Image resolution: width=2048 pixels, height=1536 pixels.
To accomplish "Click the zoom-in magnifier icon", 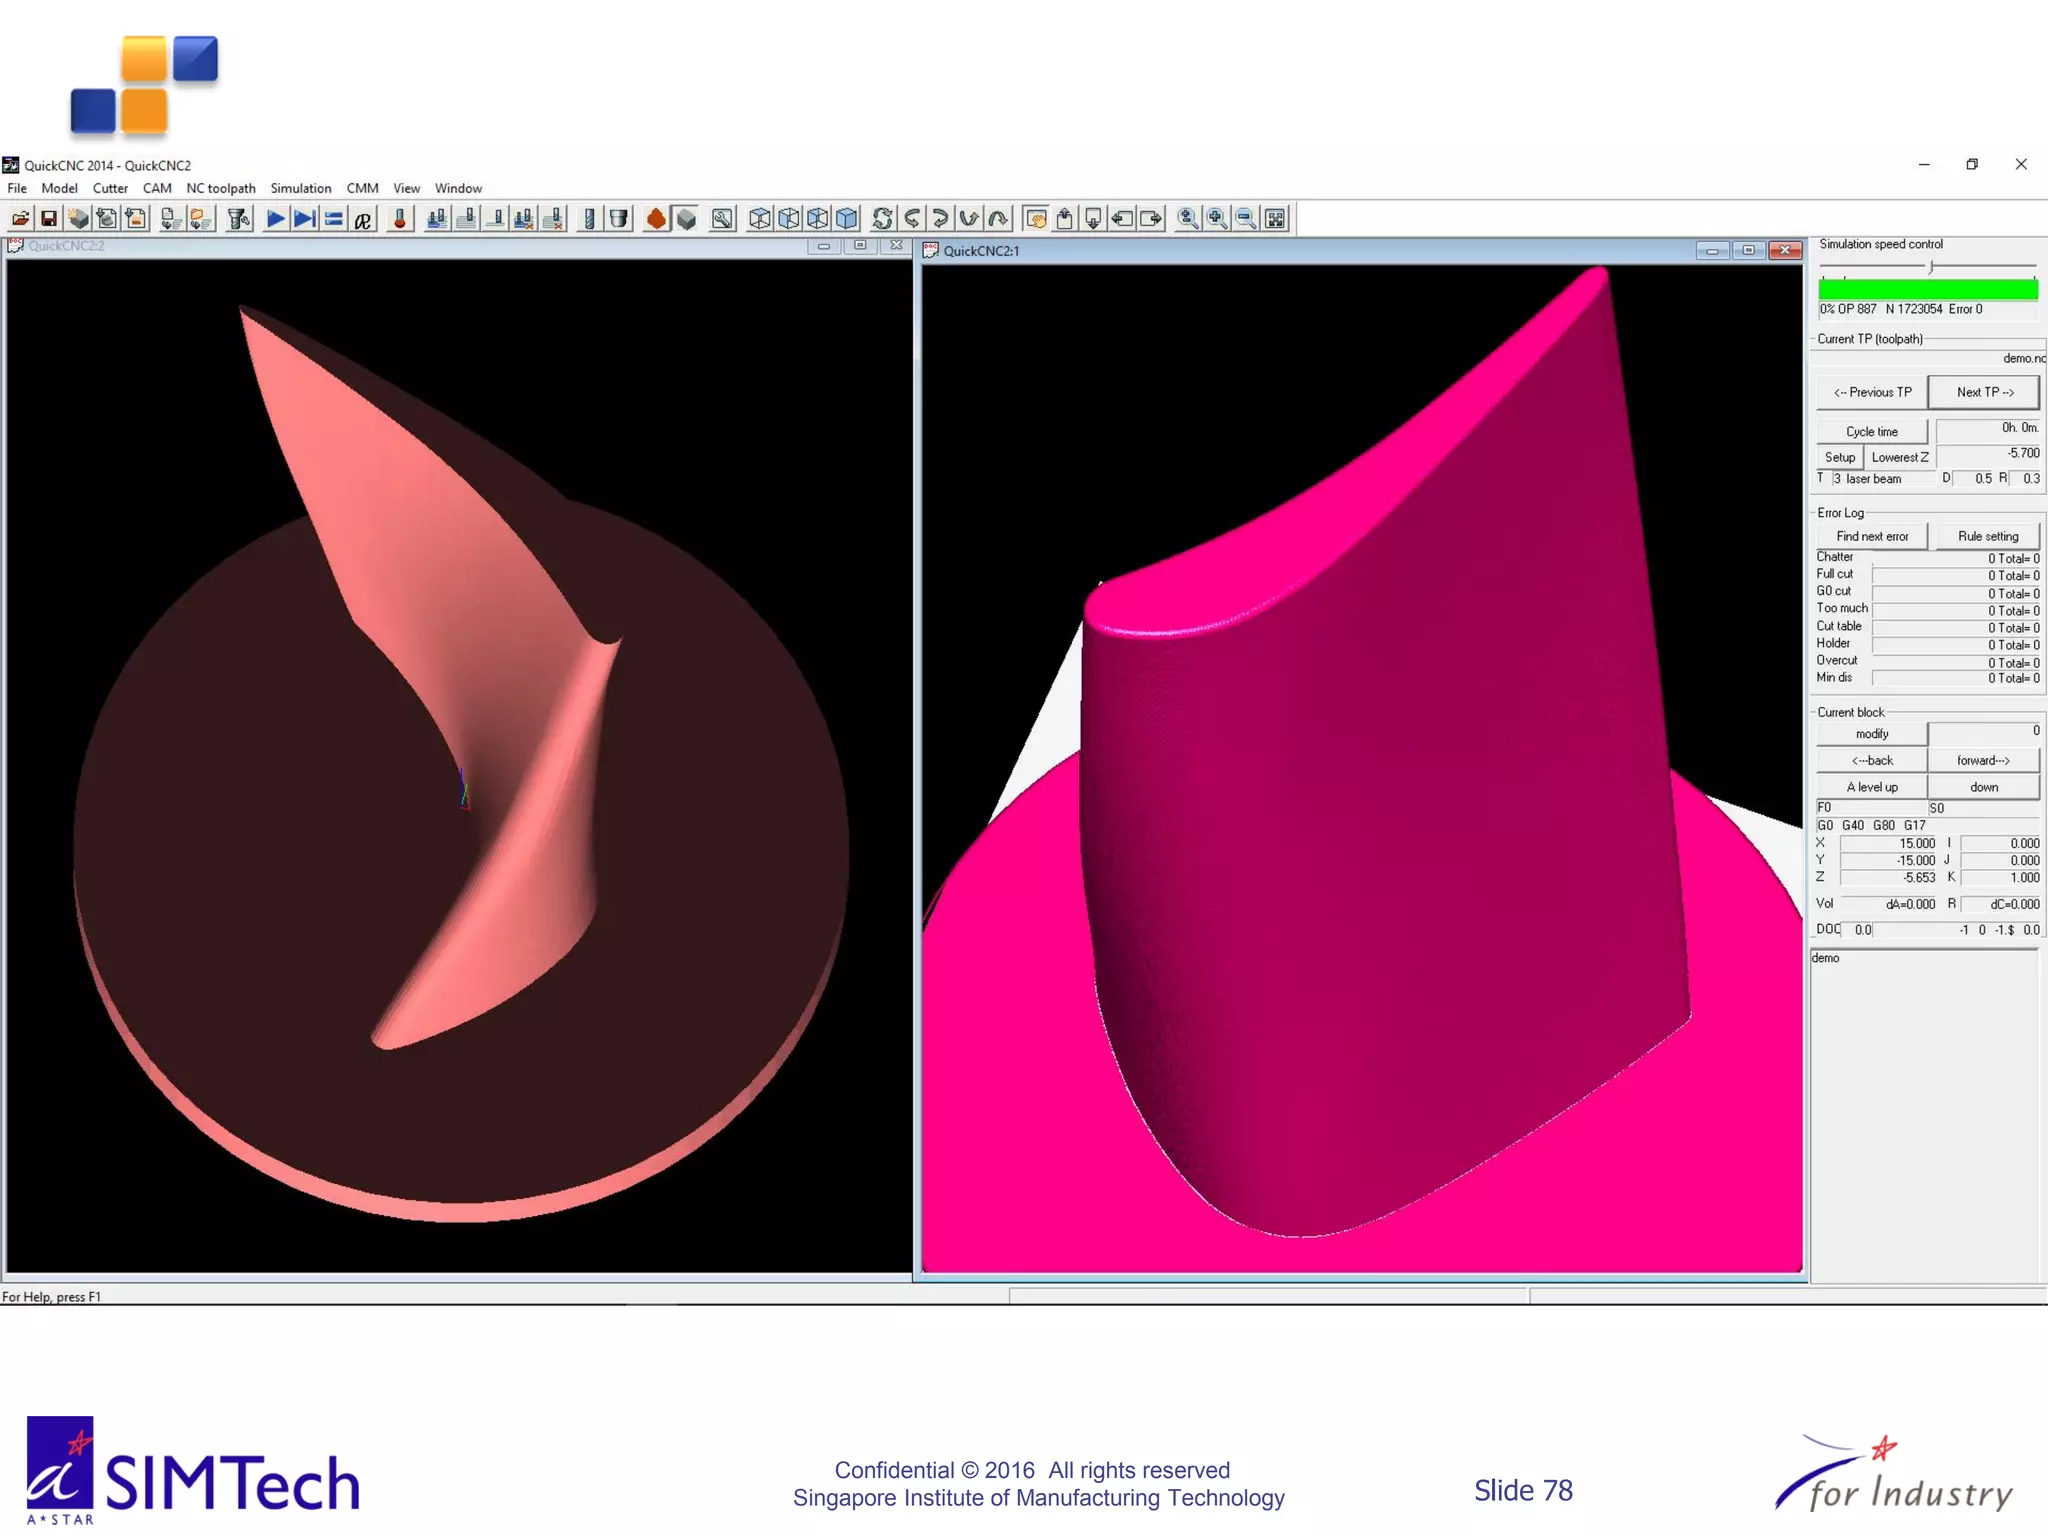I will (x=1217, y=218).
